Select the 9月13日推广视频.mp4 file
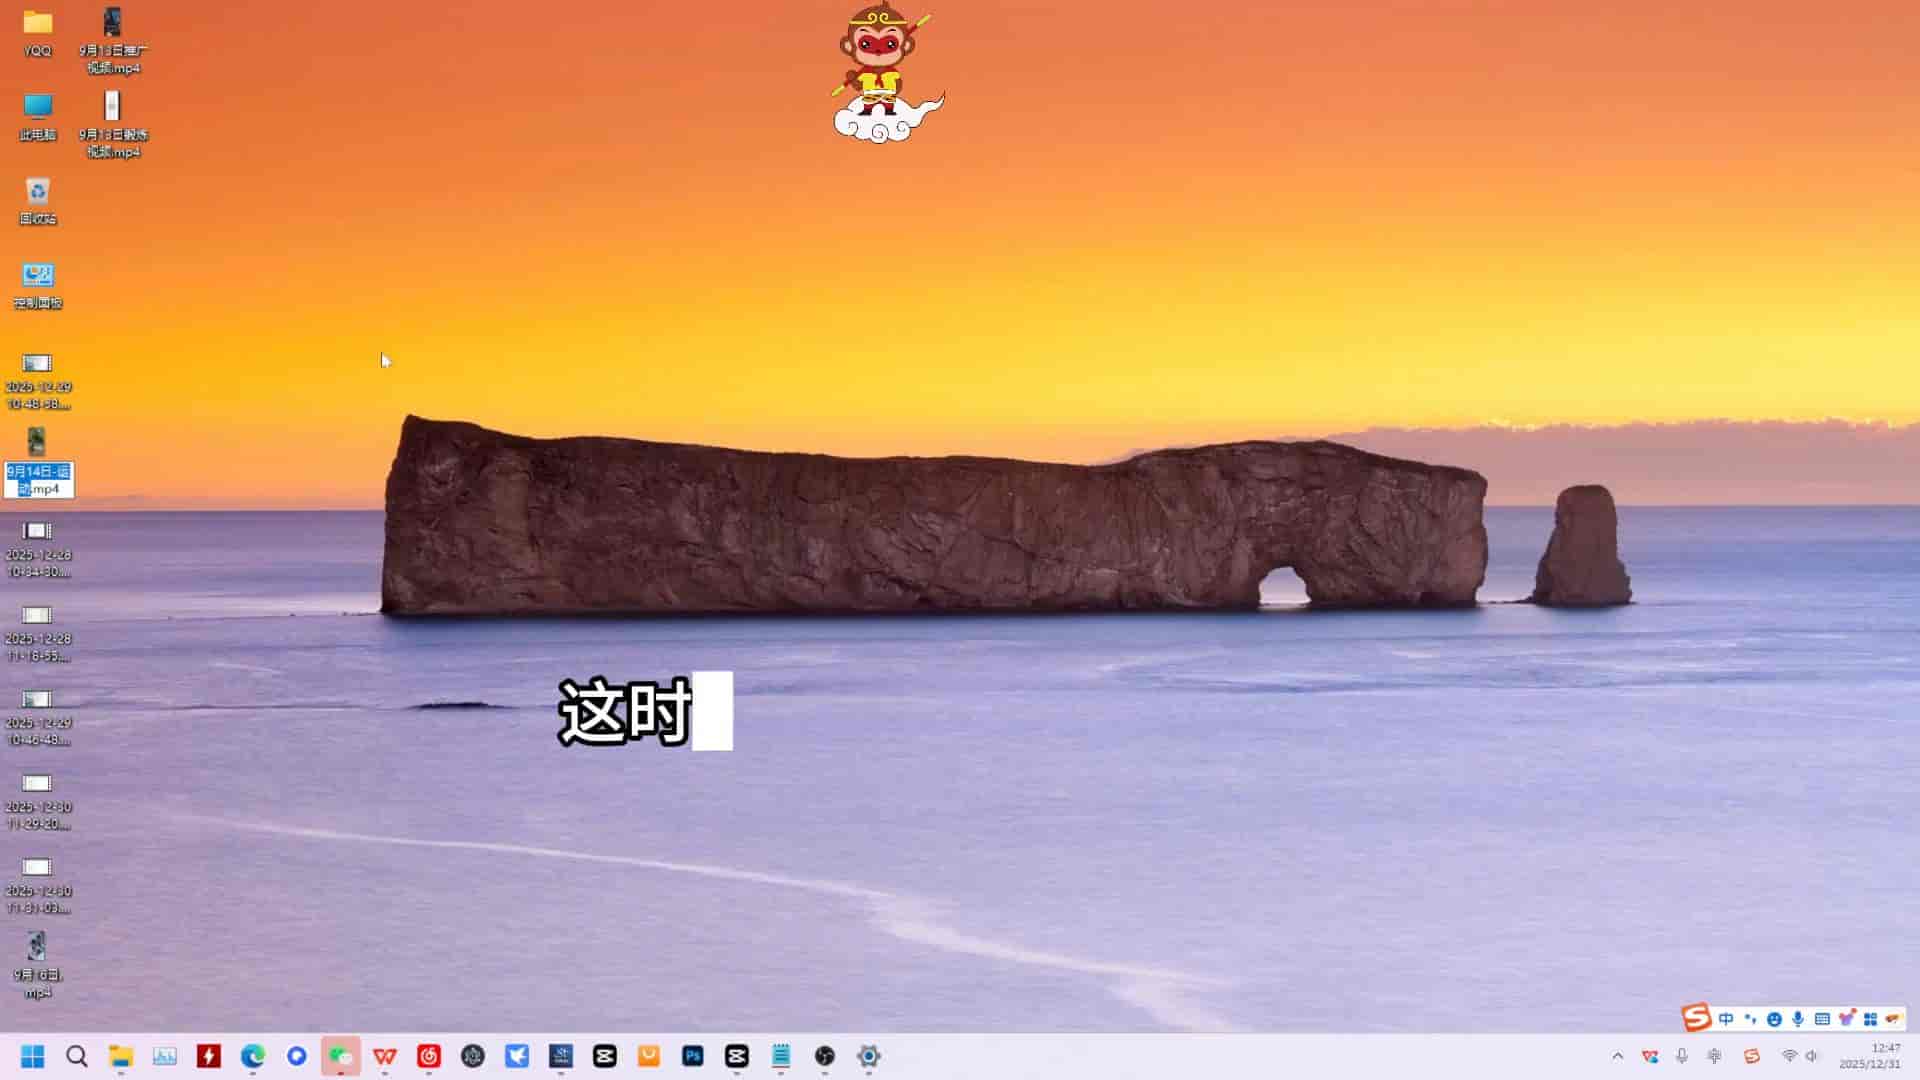 click(x=113, y=41)
